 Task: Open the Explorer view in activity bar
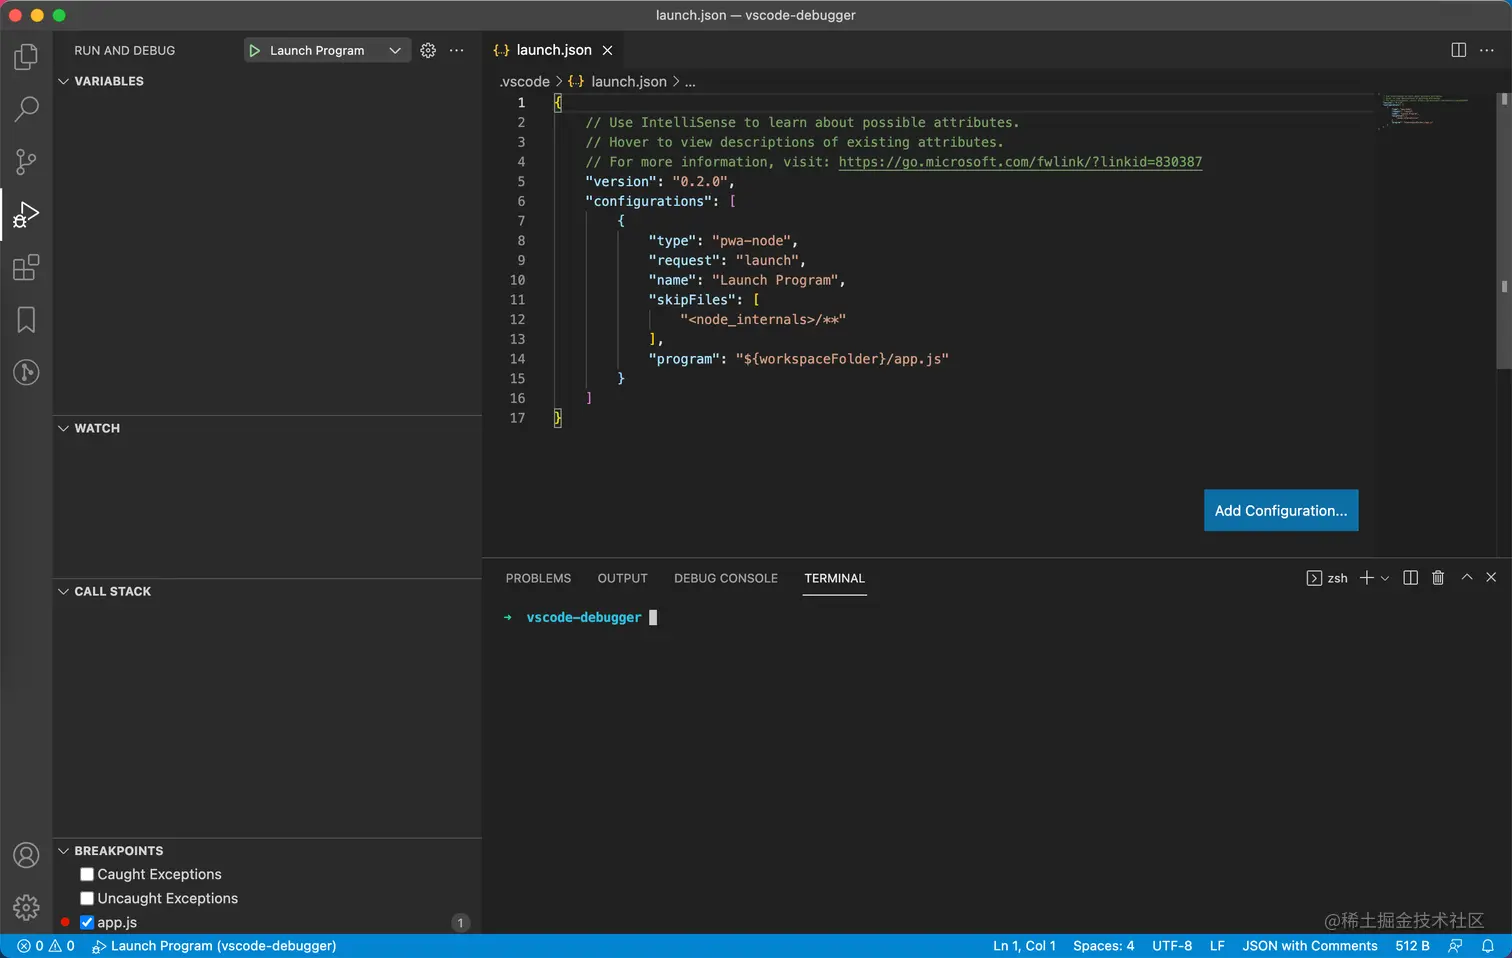[26, 57]
